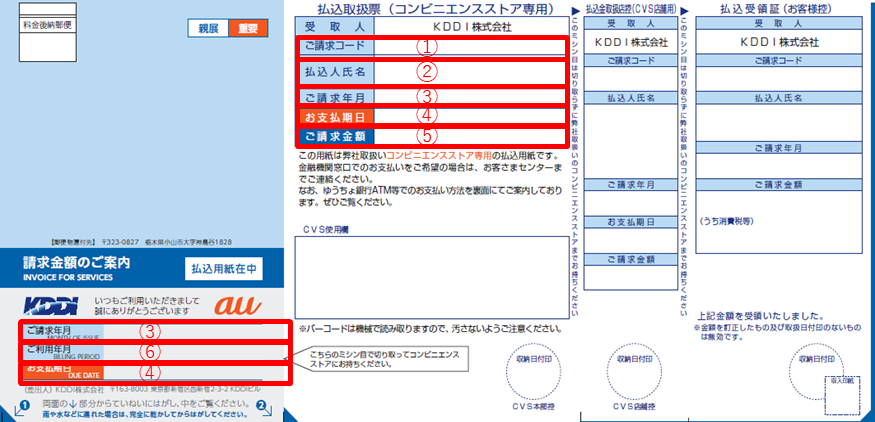This screenshot has width=875, height=422.
Task: Click the ※金額を訂正したもの disclaimer note
Action: (778, 332)
